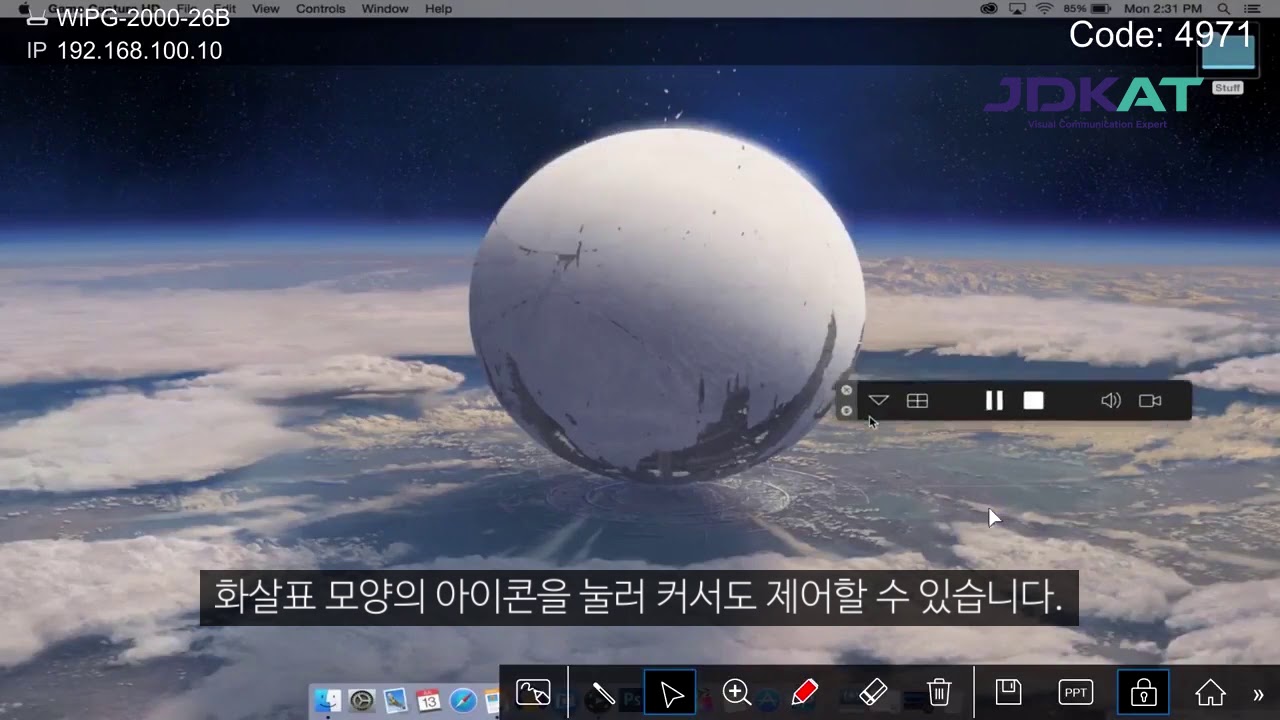Screen dimensions: 1280x720
Task: Launch Safari from the Dock
Action: pos(463,701)
